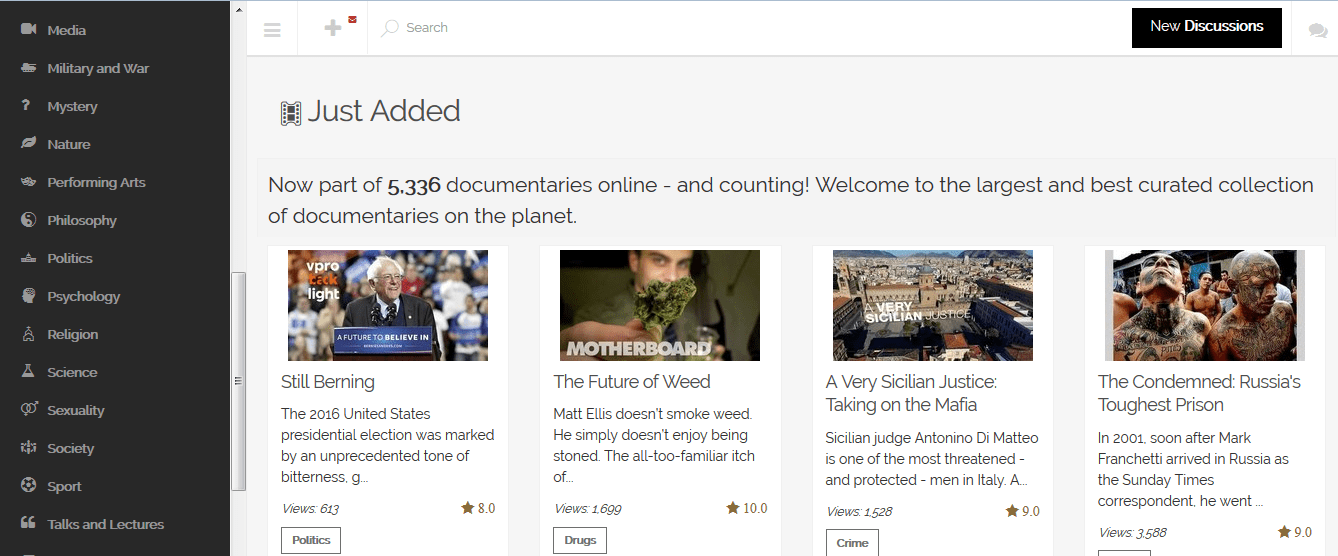1338x556 pixels.
Task: Click the 'Views: 3,588' text
Action: pyautogui.click(x=1132, y=533)
